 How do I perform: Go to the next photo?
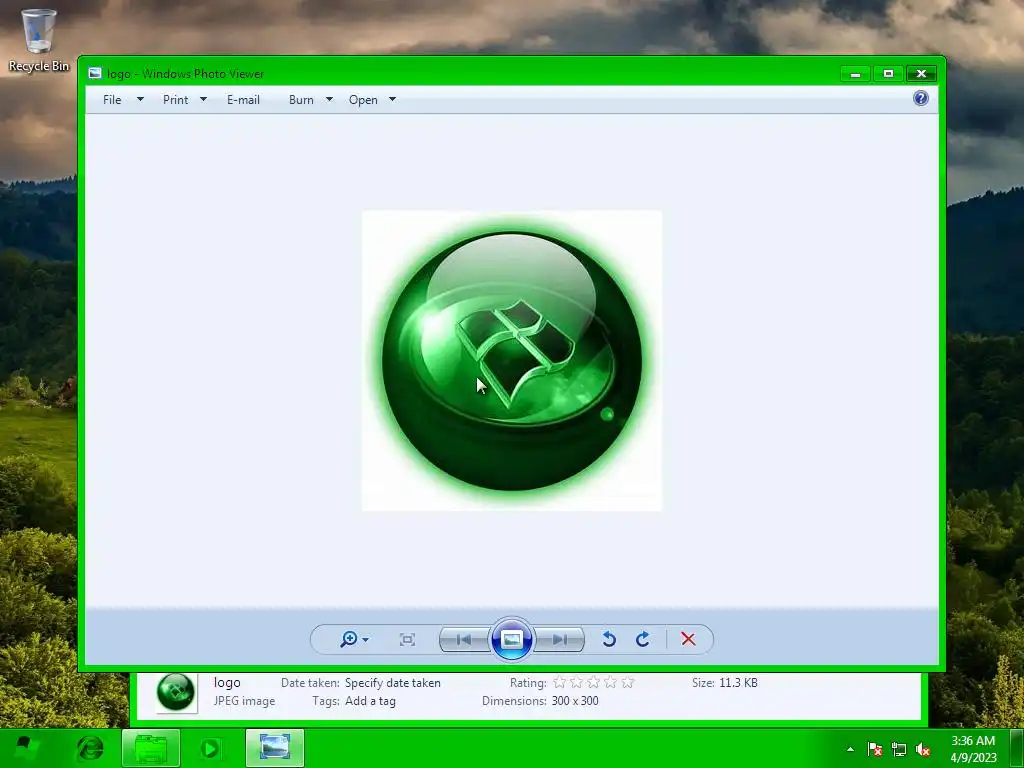560,639
